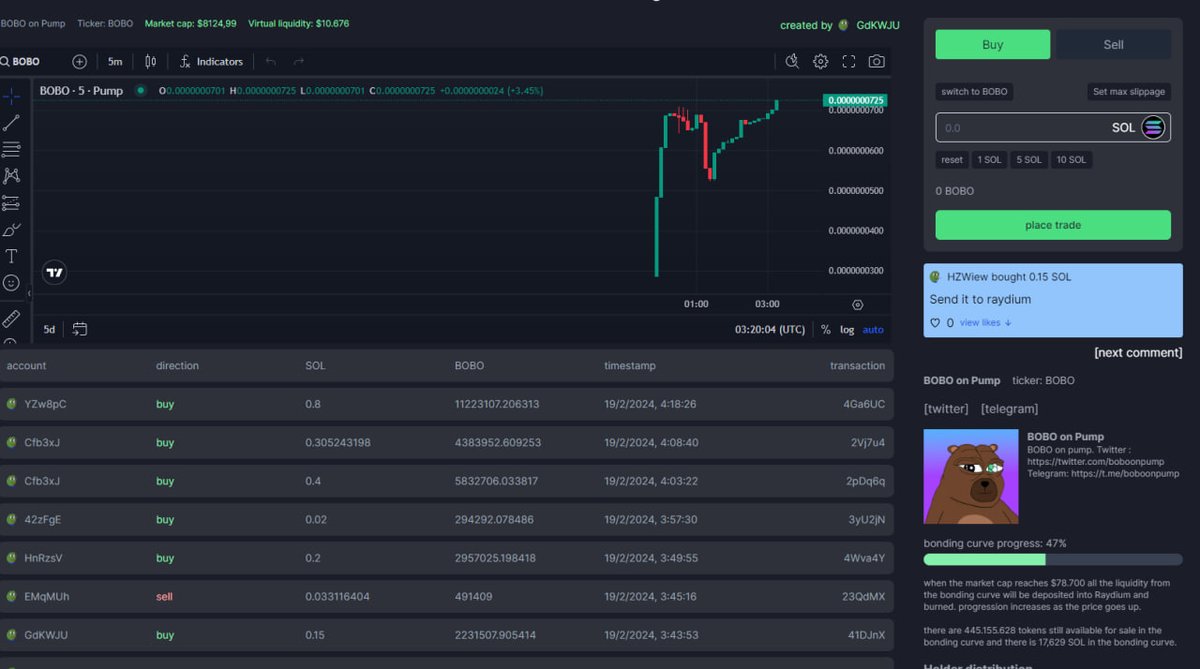Open the candlestick chart style selector

click(x=151, y=61)
